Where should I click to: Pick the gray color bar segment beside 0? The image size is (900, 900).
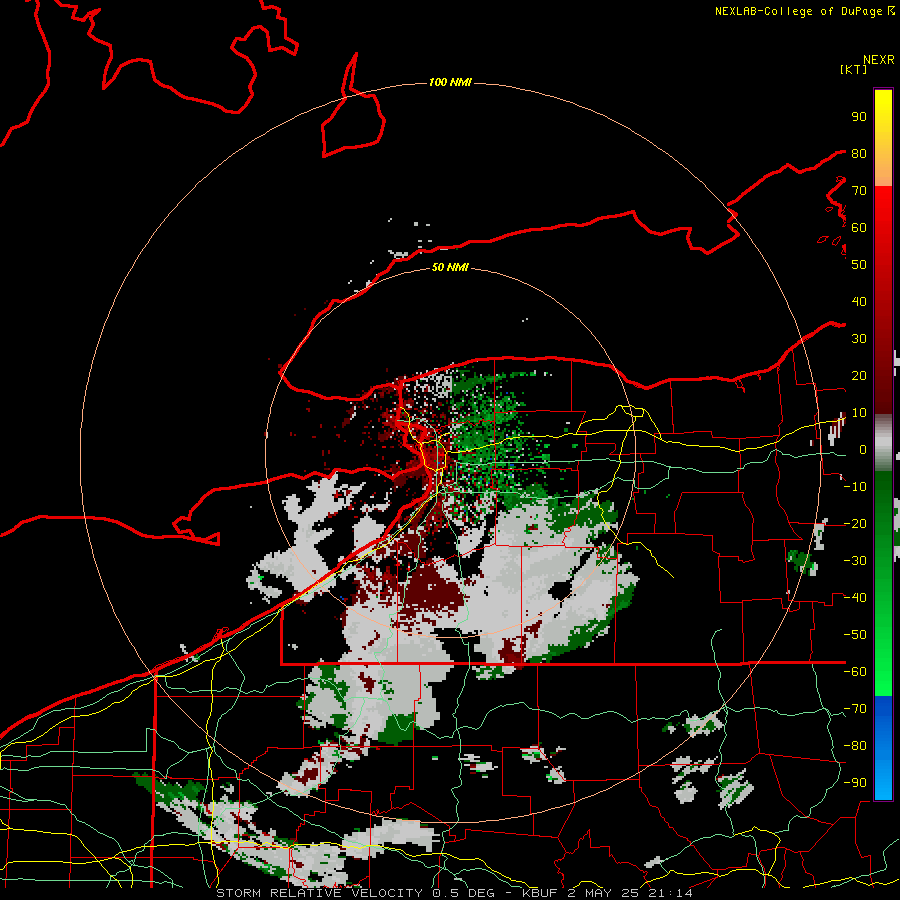pos(883,445)
